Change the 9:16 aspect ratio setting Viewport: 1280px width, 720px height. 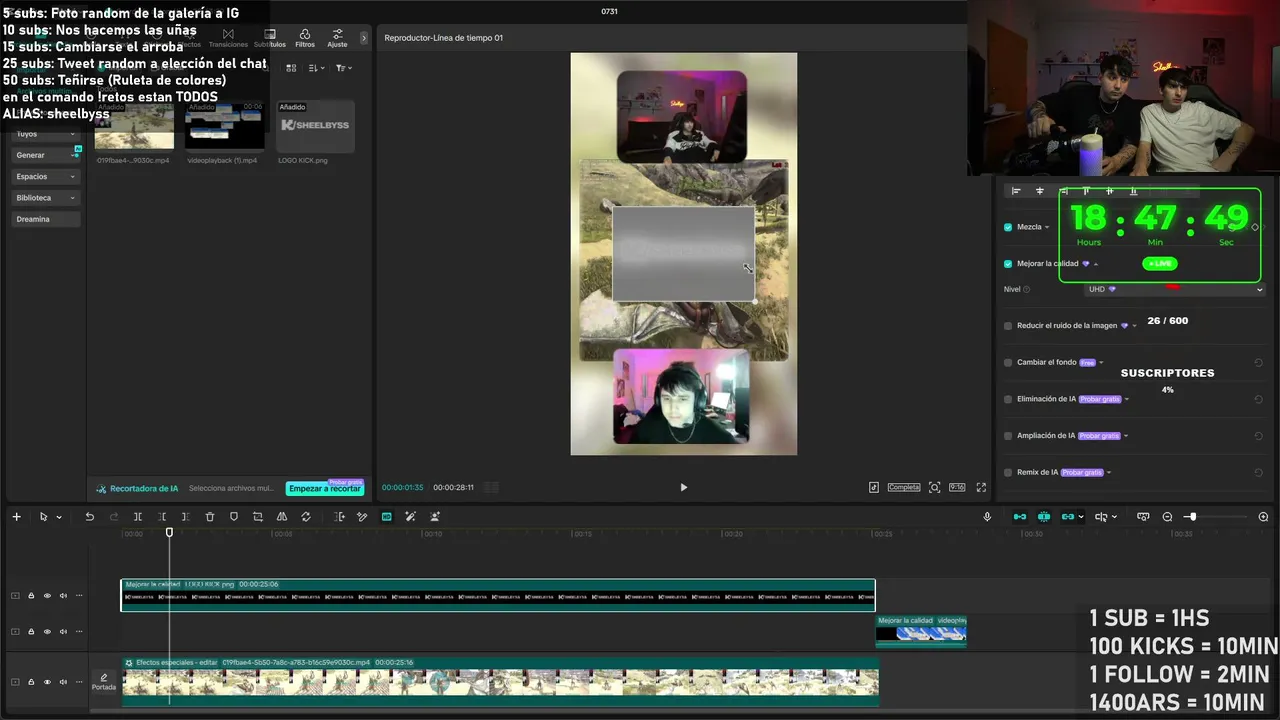[x=957, y=487]
